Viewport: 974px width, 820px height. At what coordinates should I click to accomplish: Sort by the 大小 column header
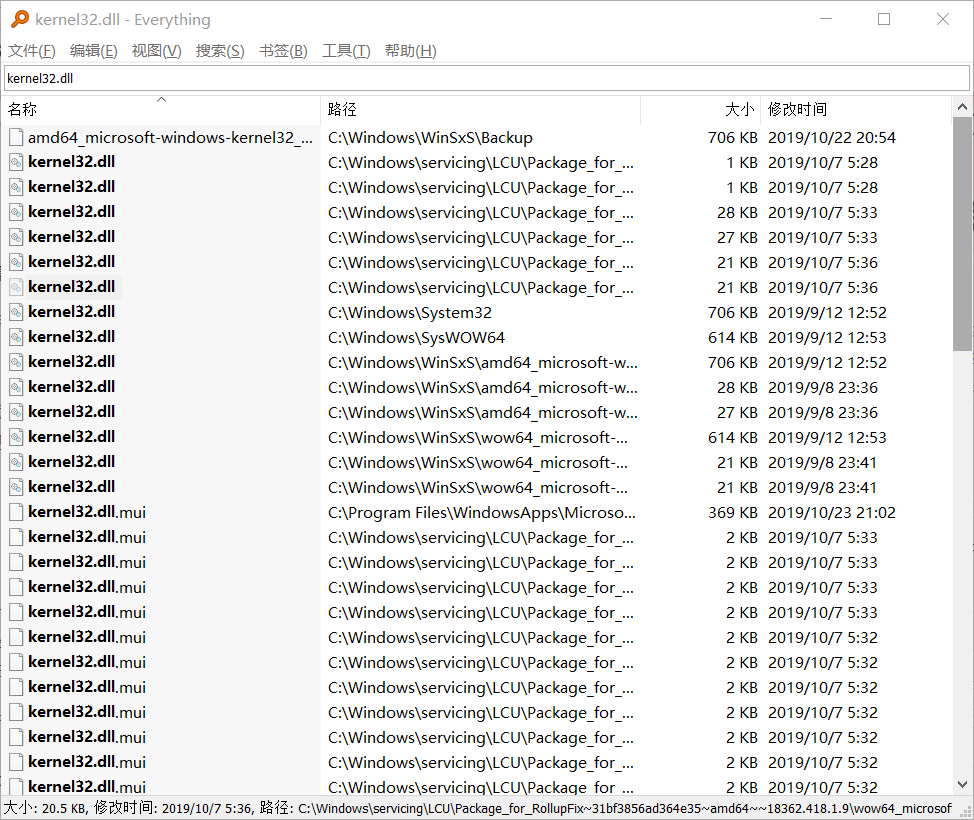(700, 109)
